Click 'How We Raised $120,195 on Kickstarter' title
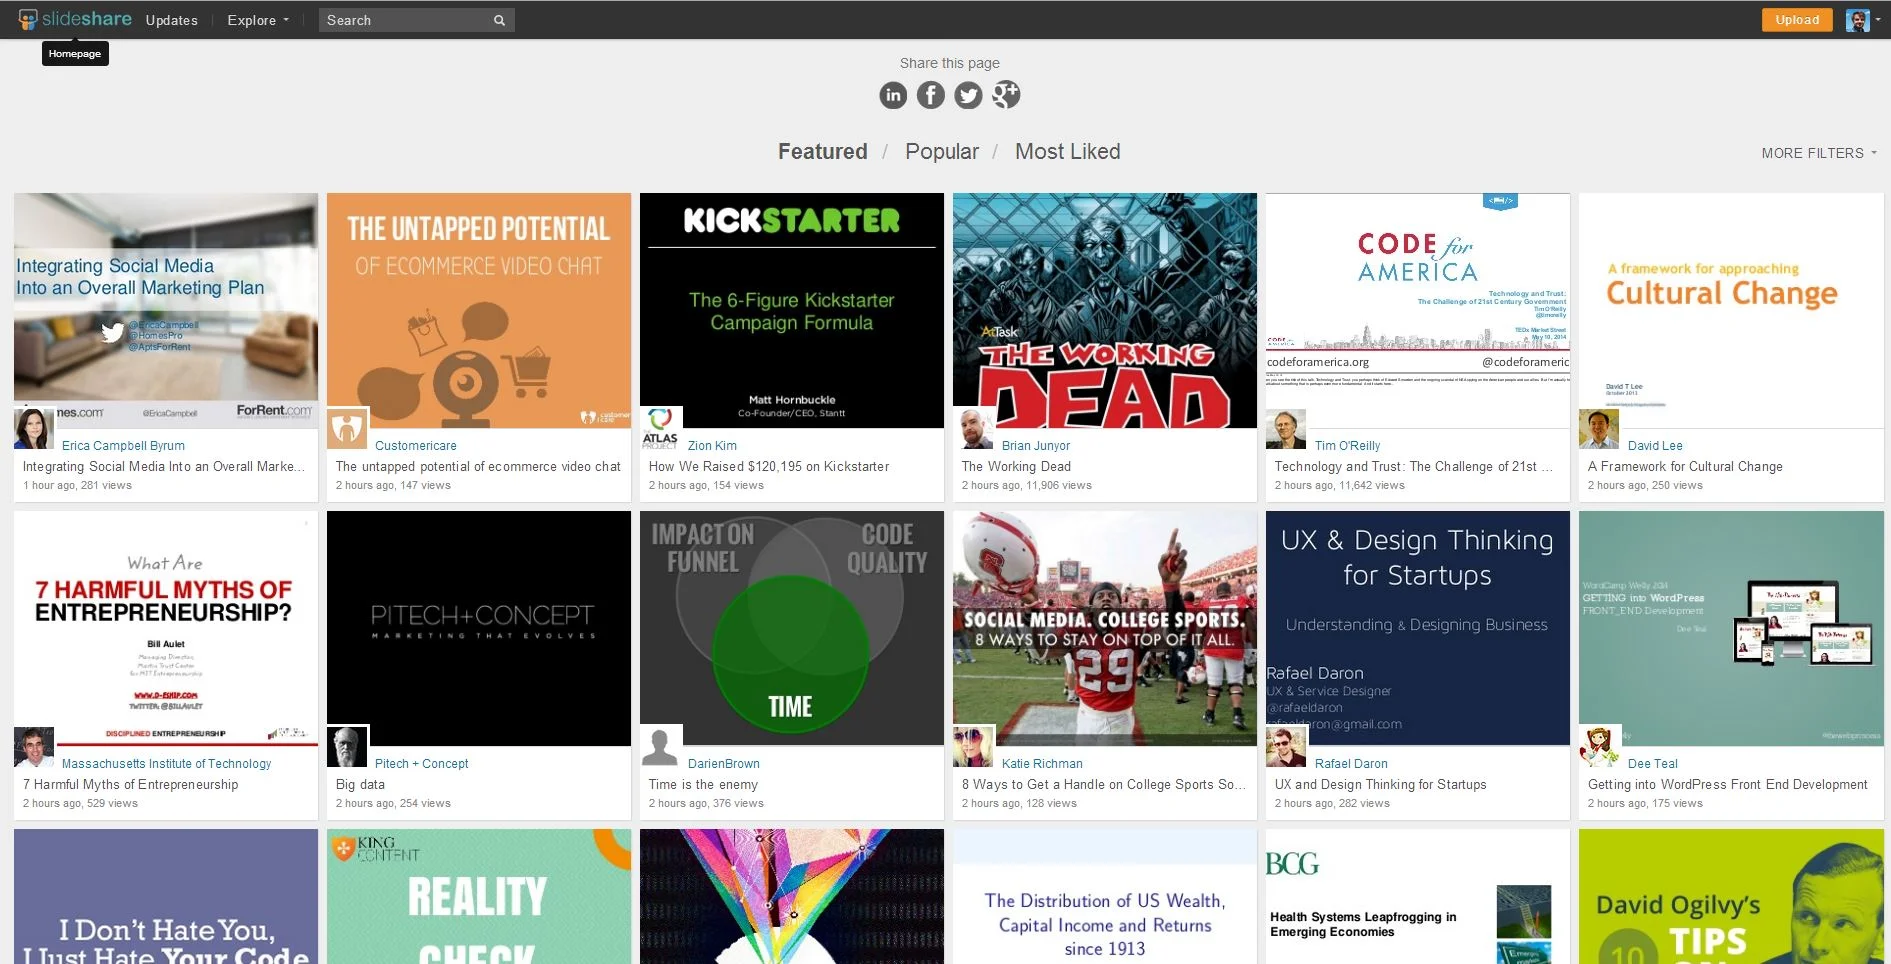 (768, 467)
